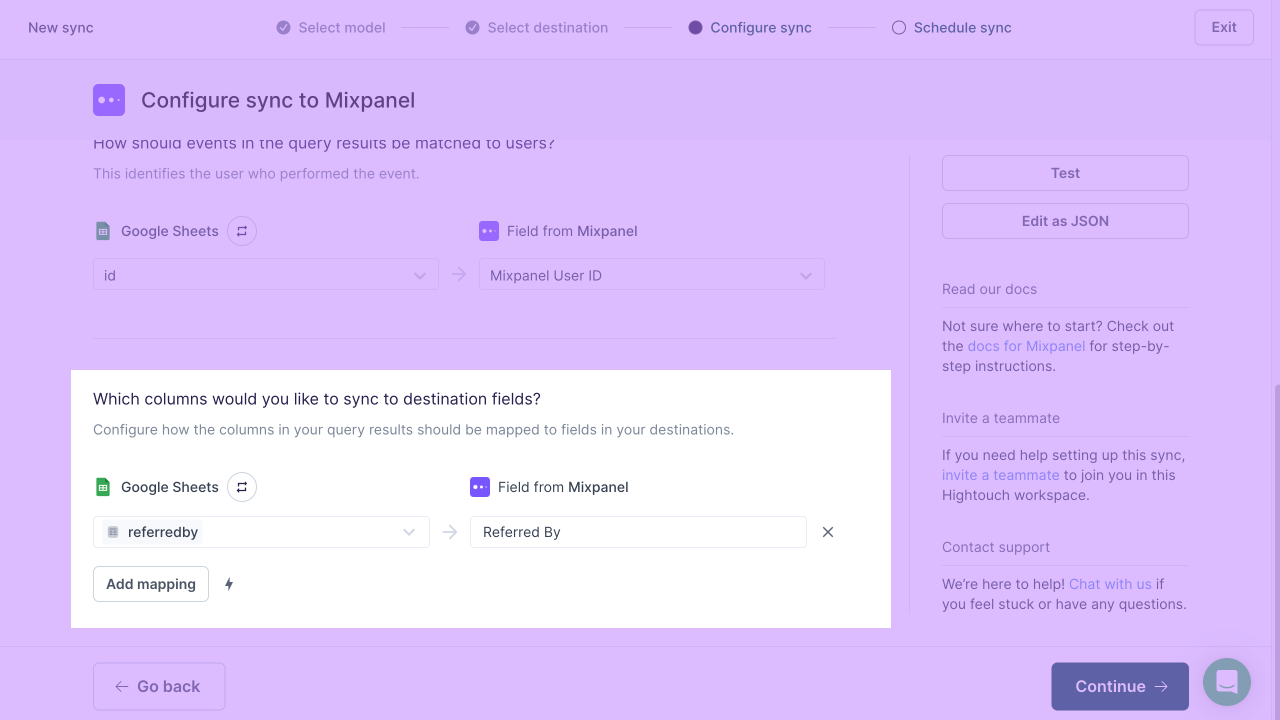Open the id column dropdown
1280x720 pixels.
[x=266, y=275]
